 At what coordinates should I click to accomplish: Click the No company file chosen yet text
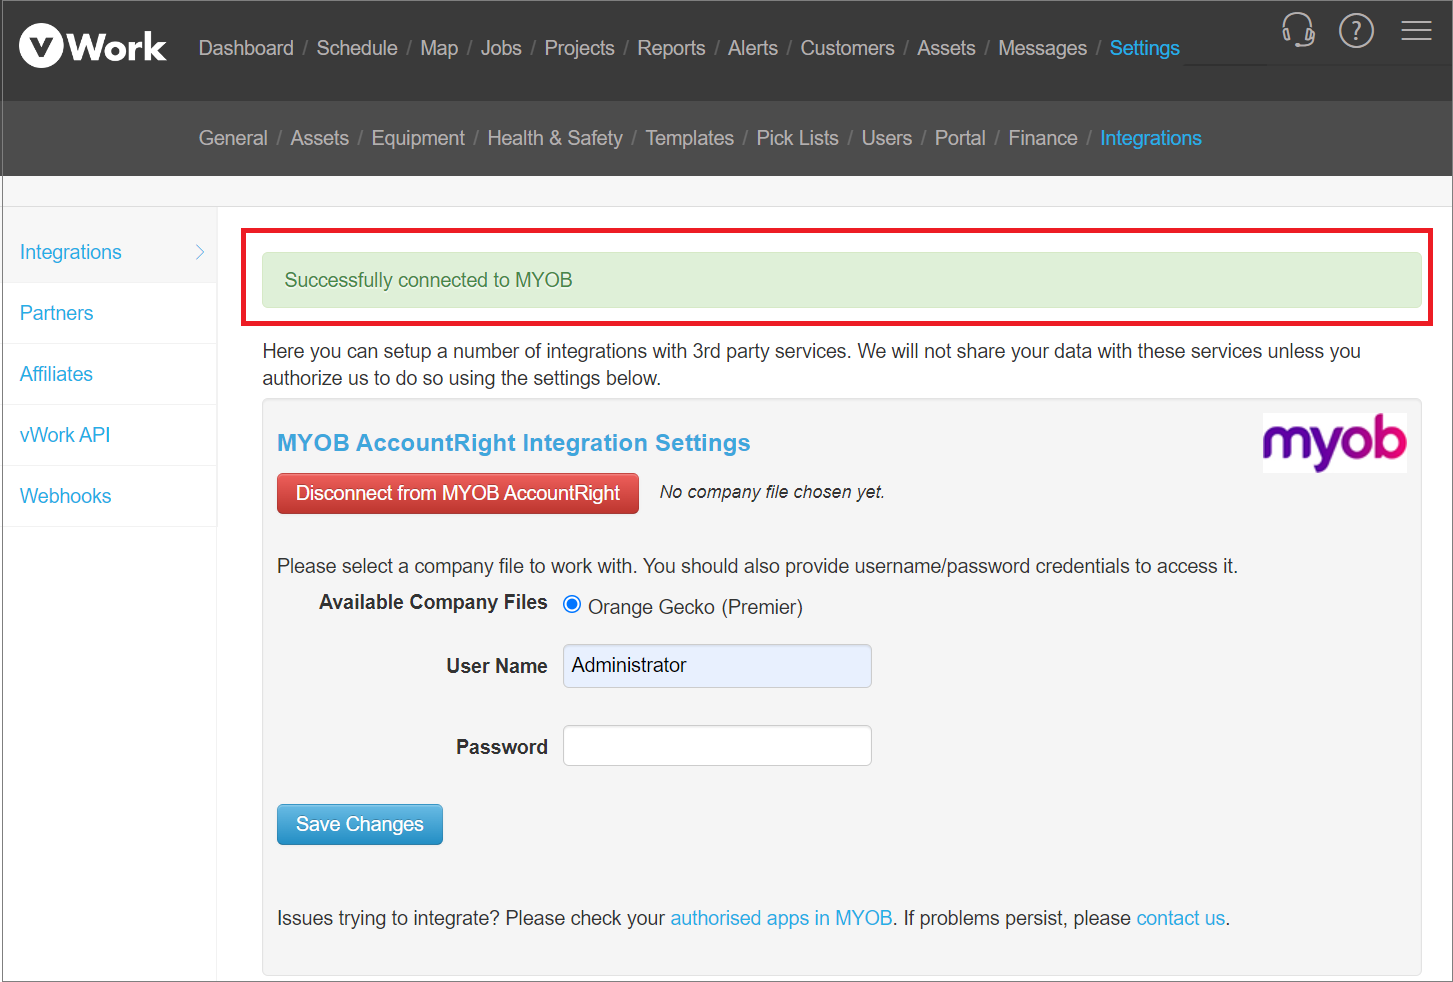(772, 492)
